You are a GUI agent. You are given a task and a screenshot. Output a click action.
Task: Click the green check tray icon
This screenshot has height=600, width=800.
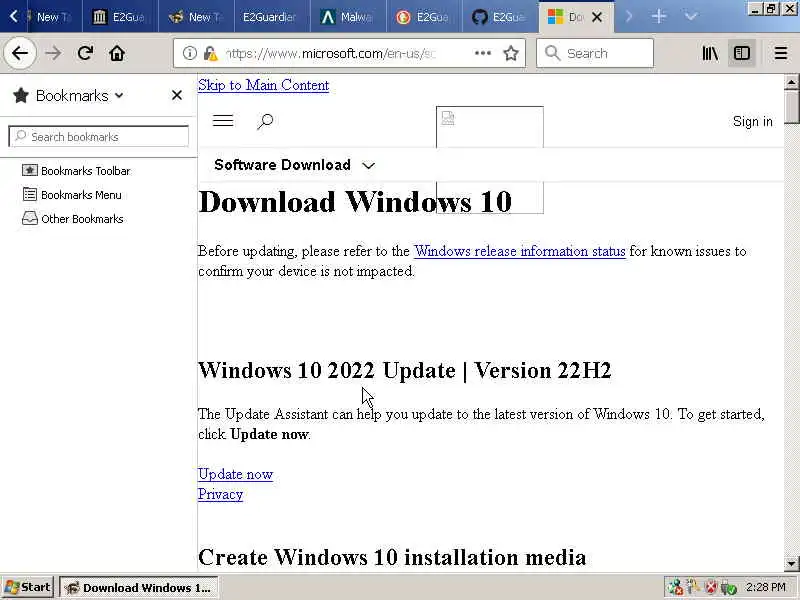(x=729, y=588)
